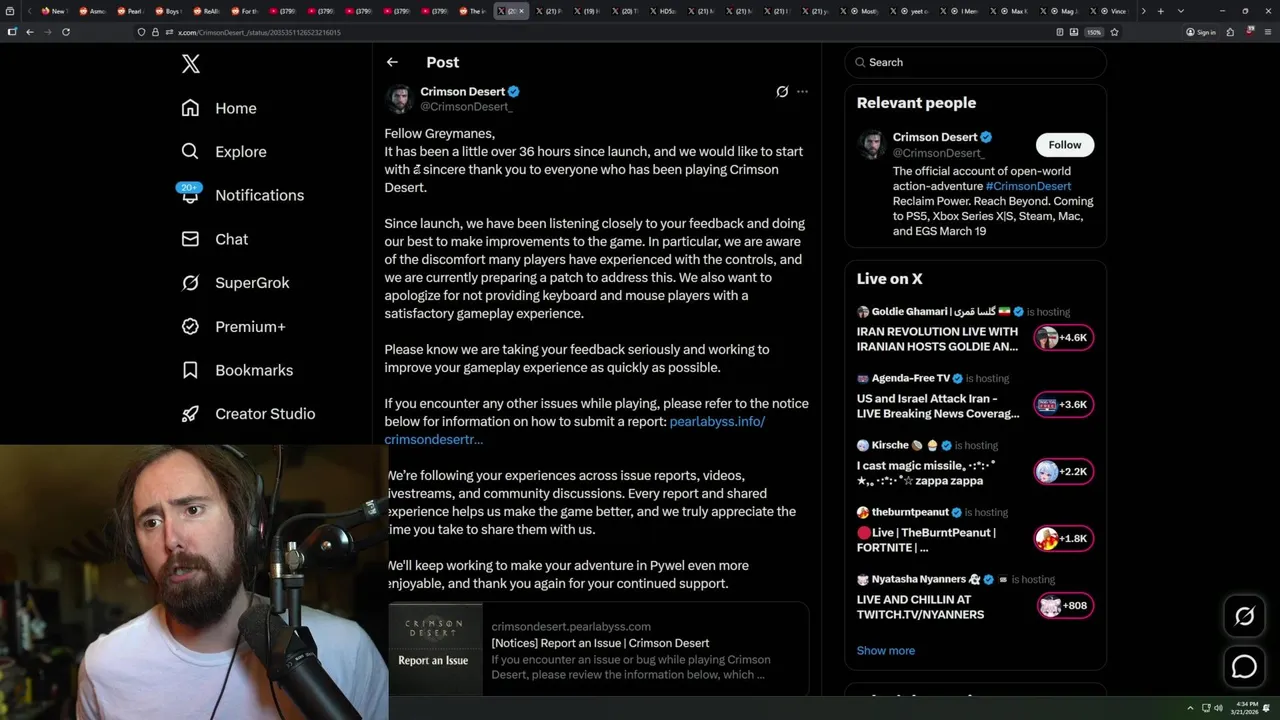Reset the 150% zoom level

1094,32
